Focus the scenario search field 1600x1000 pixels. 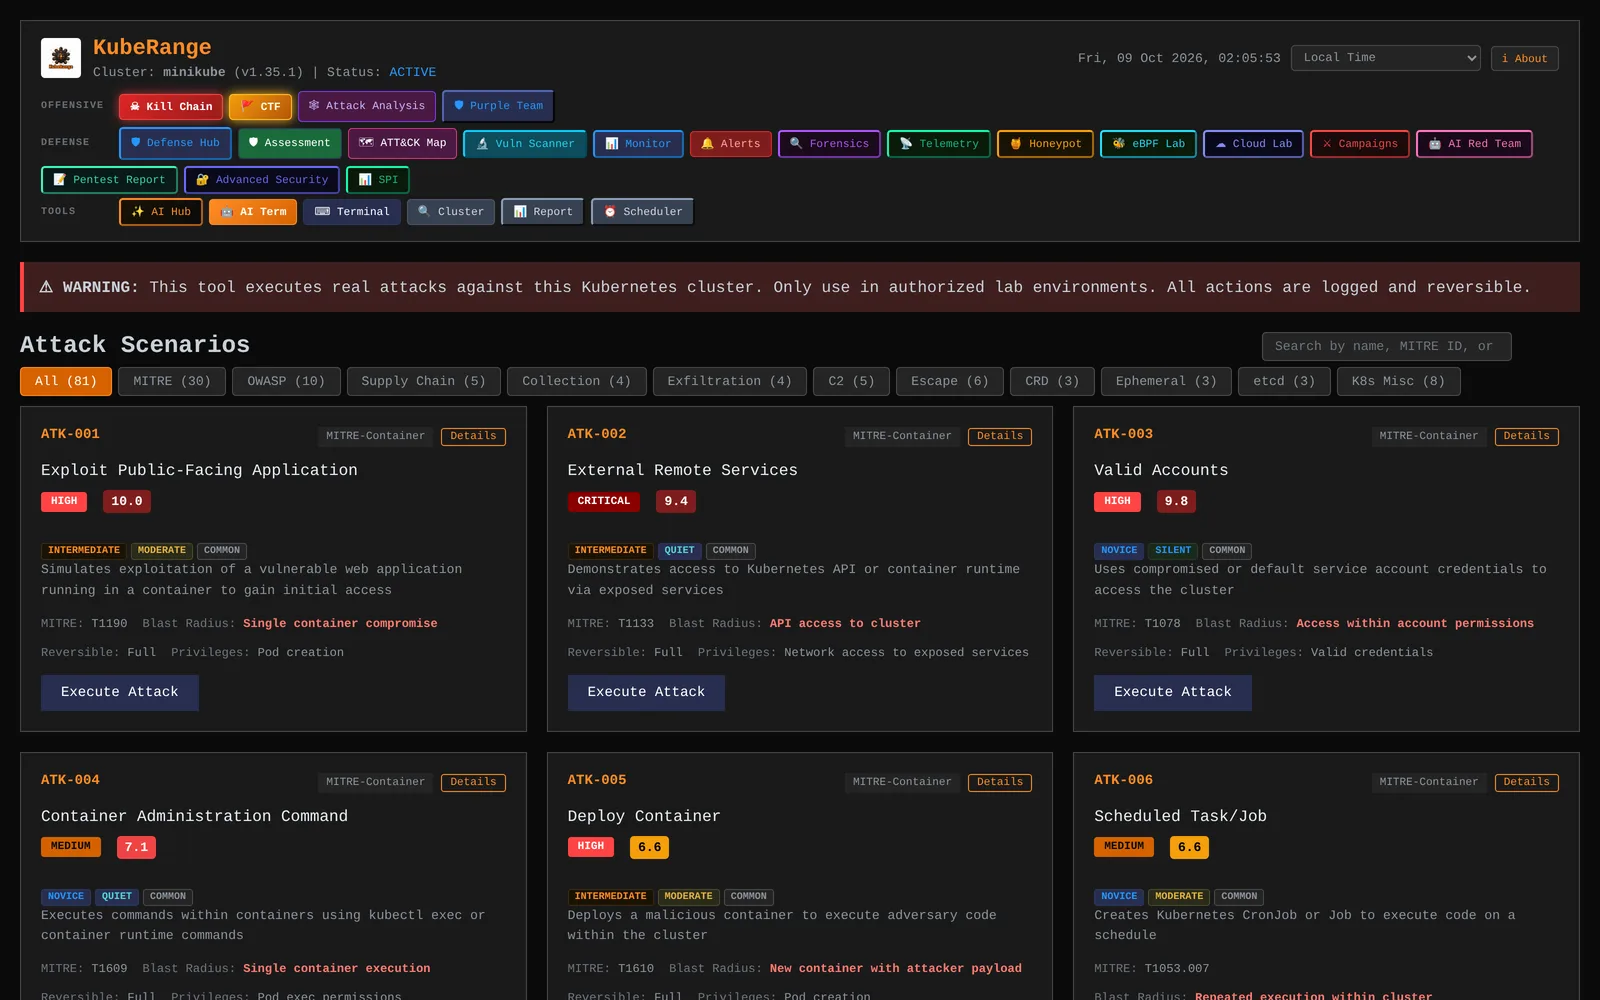tap(1386, 347)
